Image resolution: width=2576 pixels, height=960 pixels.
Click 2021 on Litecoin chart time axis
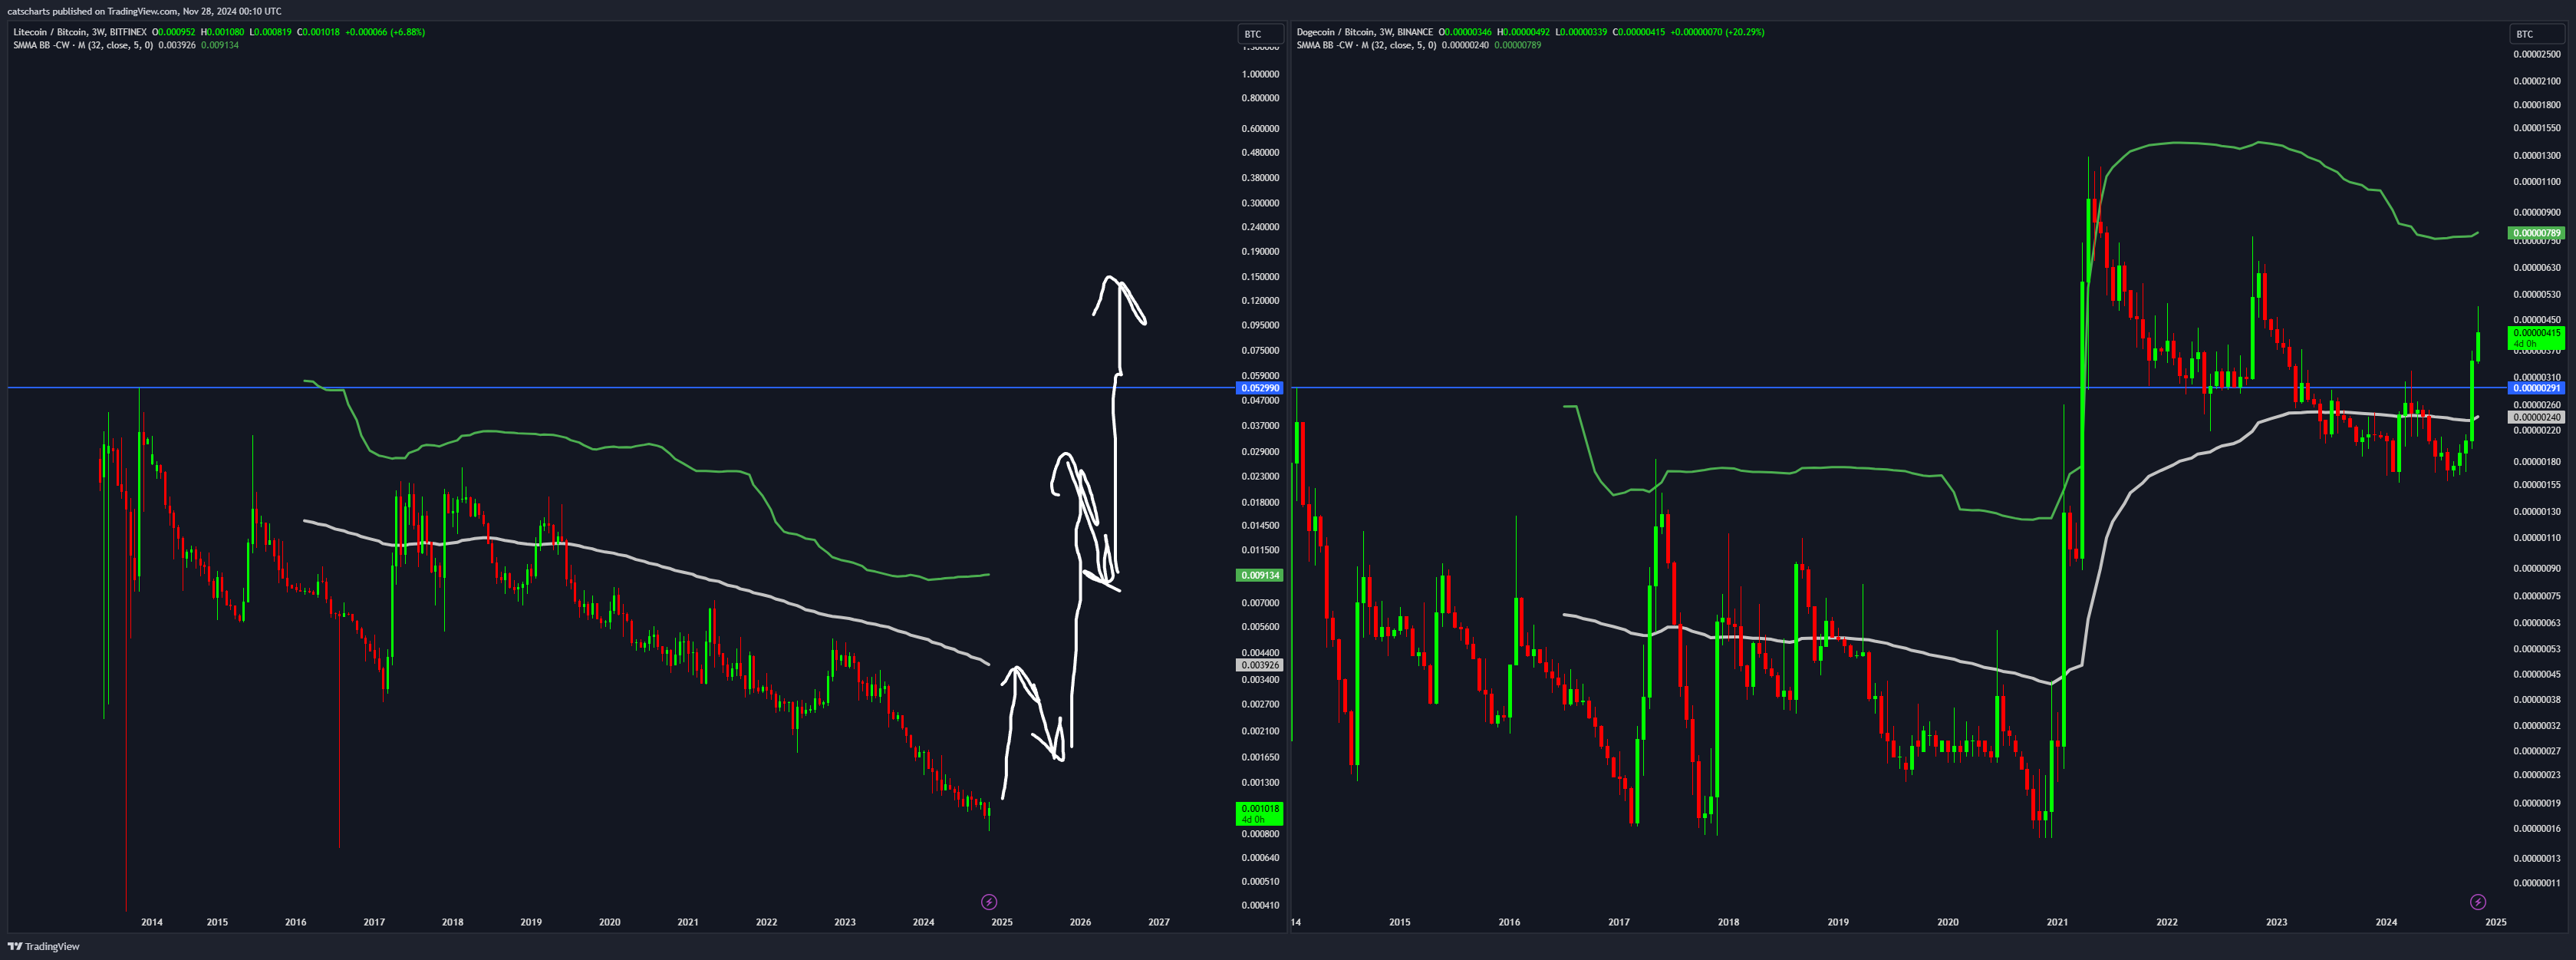point(688,922)
